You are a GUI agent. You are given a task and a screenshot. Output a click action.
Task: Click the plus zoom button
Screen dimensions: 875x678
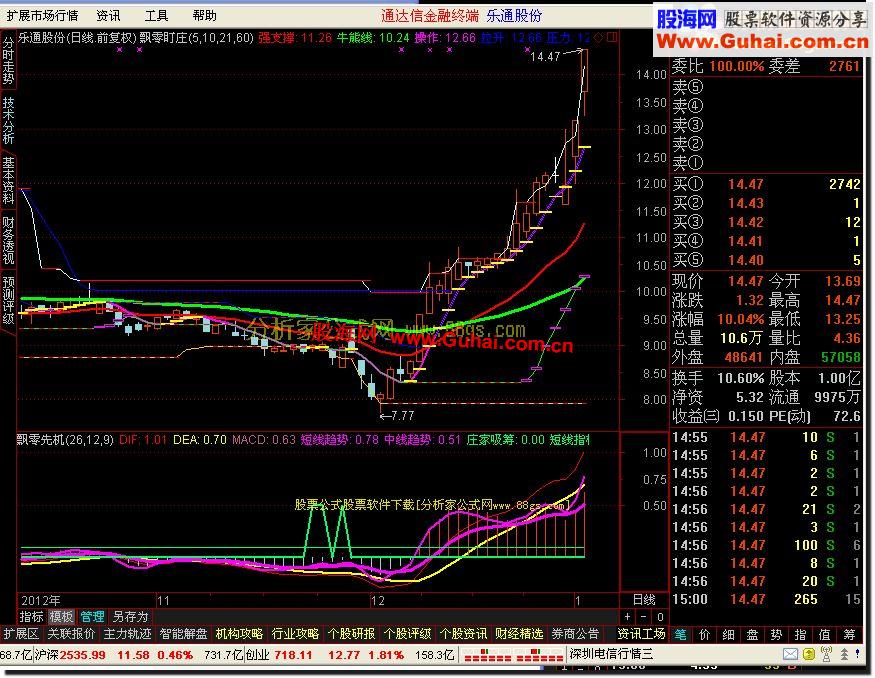(627, 617)
